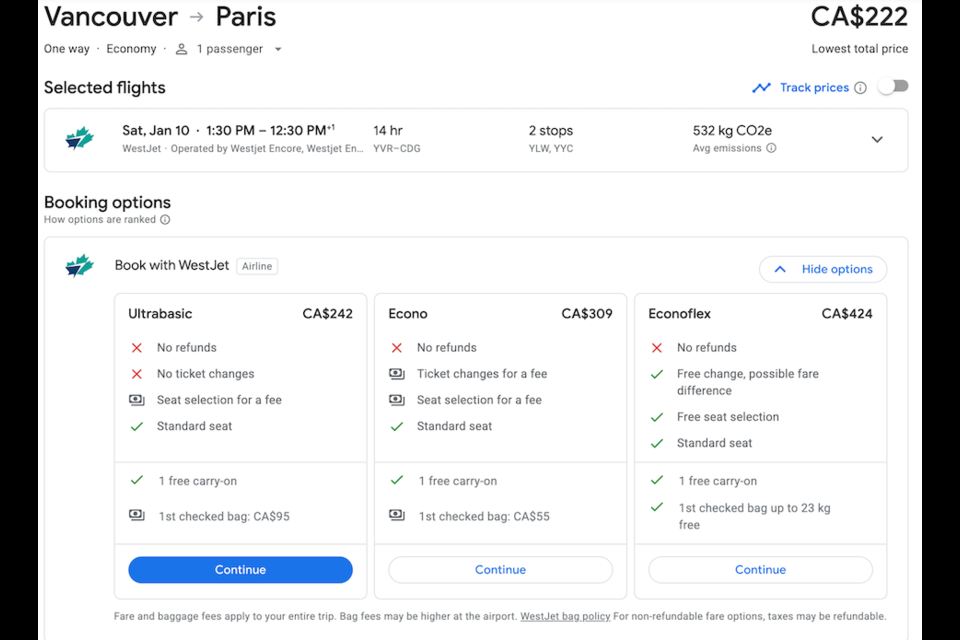
Task: Click the Track prices info icon
Action: point(860,88)
